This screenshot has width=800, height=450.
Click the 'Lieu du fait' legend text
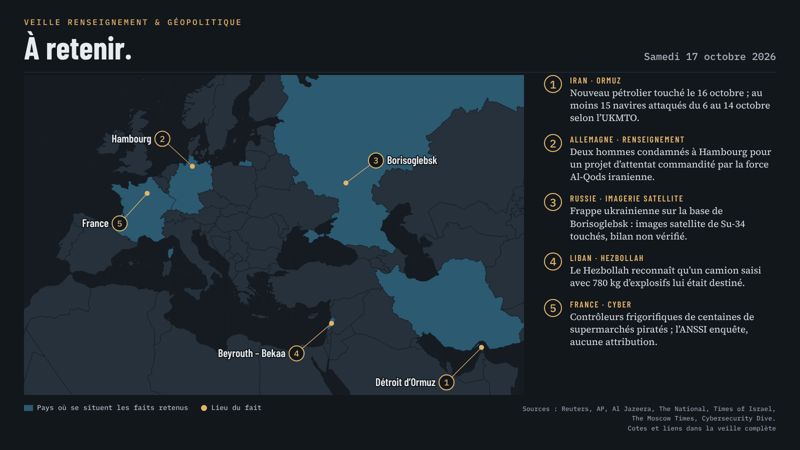pos(236,408)
